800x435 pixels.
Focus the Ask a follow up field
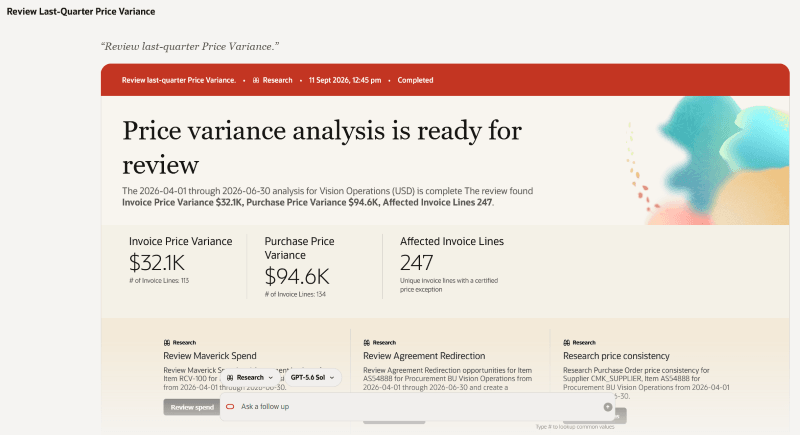click(x=417, y=407)
